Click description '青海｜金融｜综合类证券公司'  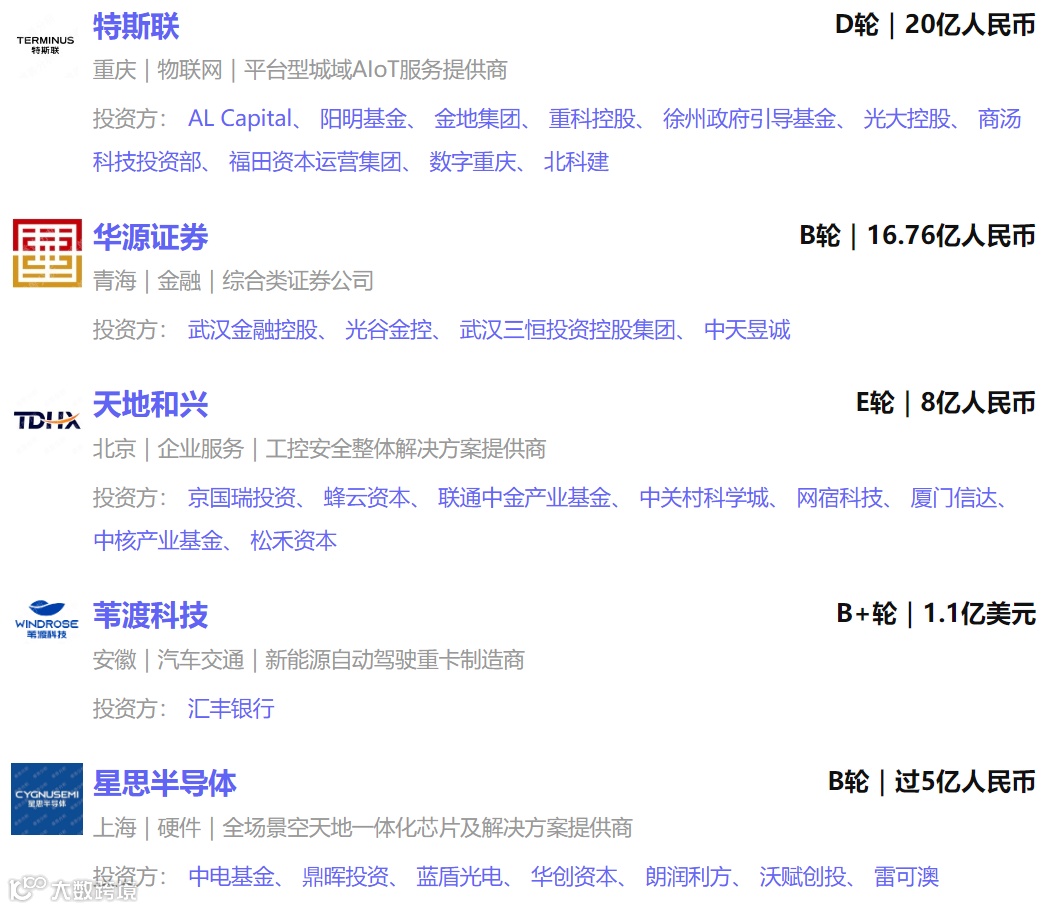point(233,280)
